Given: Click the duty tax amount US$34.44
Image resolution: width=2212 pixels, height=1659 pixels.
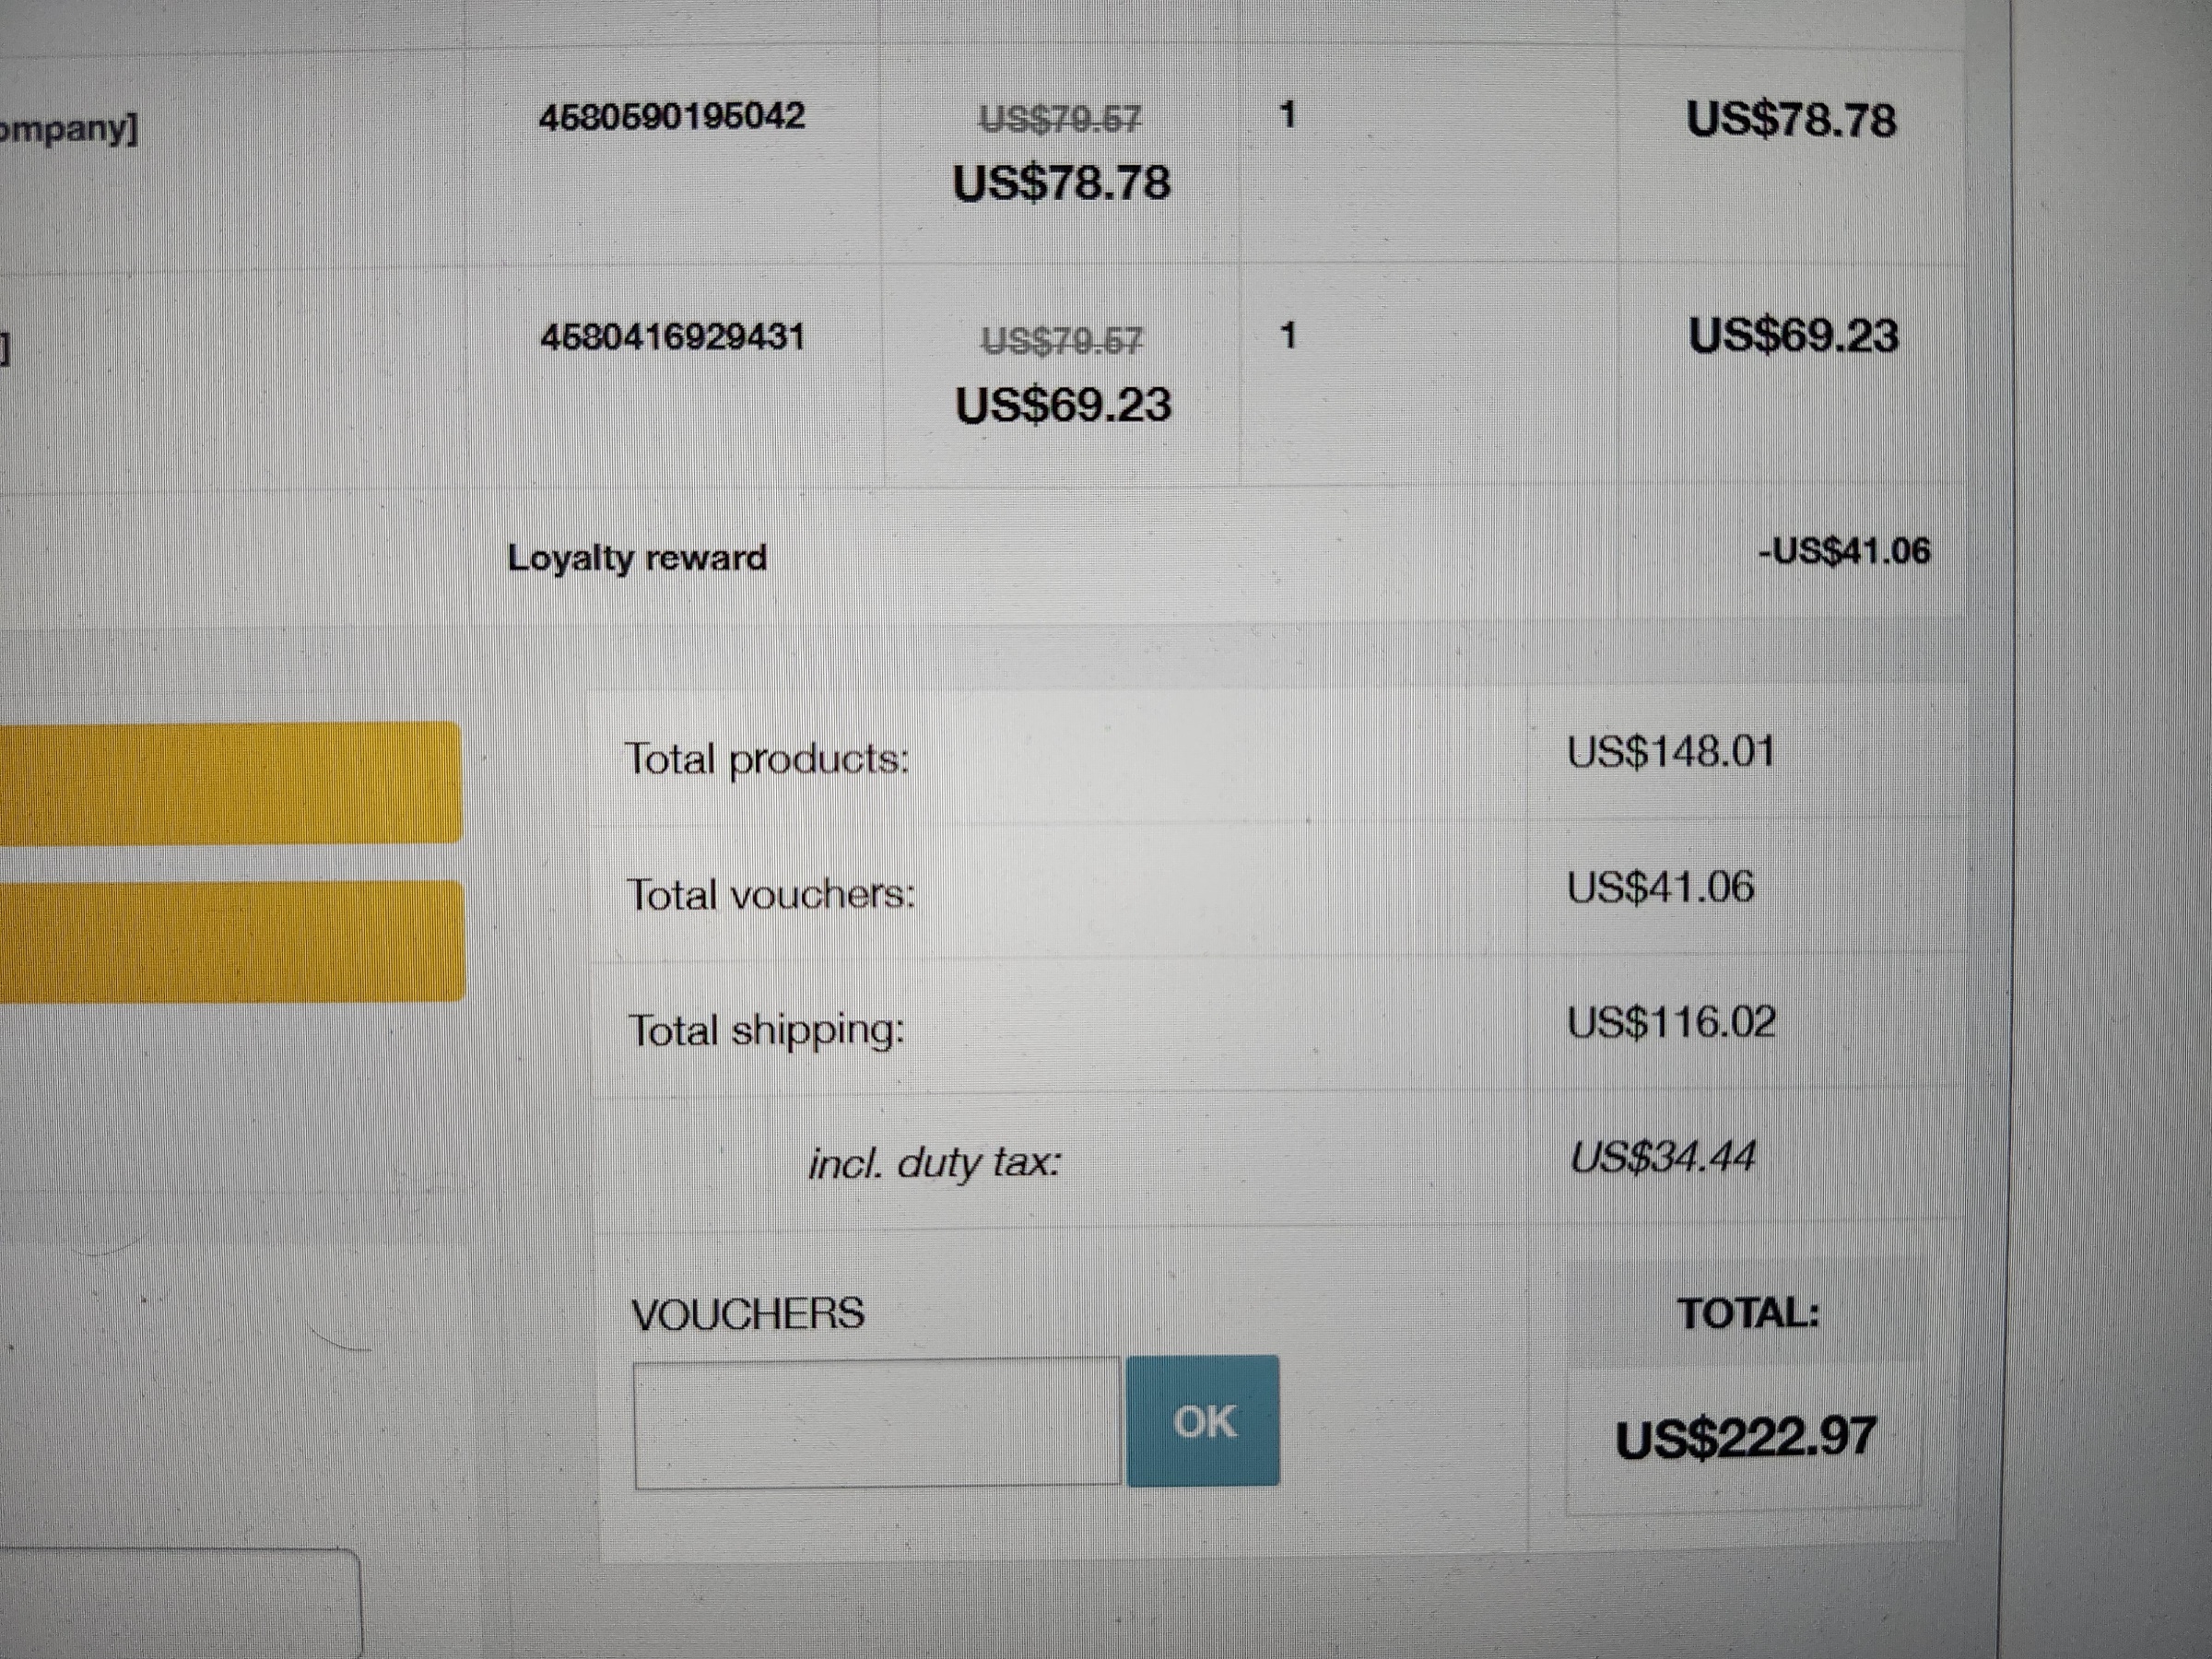Looking at the screenshot, I should pyautogui.click(x=1661, y=1157).
